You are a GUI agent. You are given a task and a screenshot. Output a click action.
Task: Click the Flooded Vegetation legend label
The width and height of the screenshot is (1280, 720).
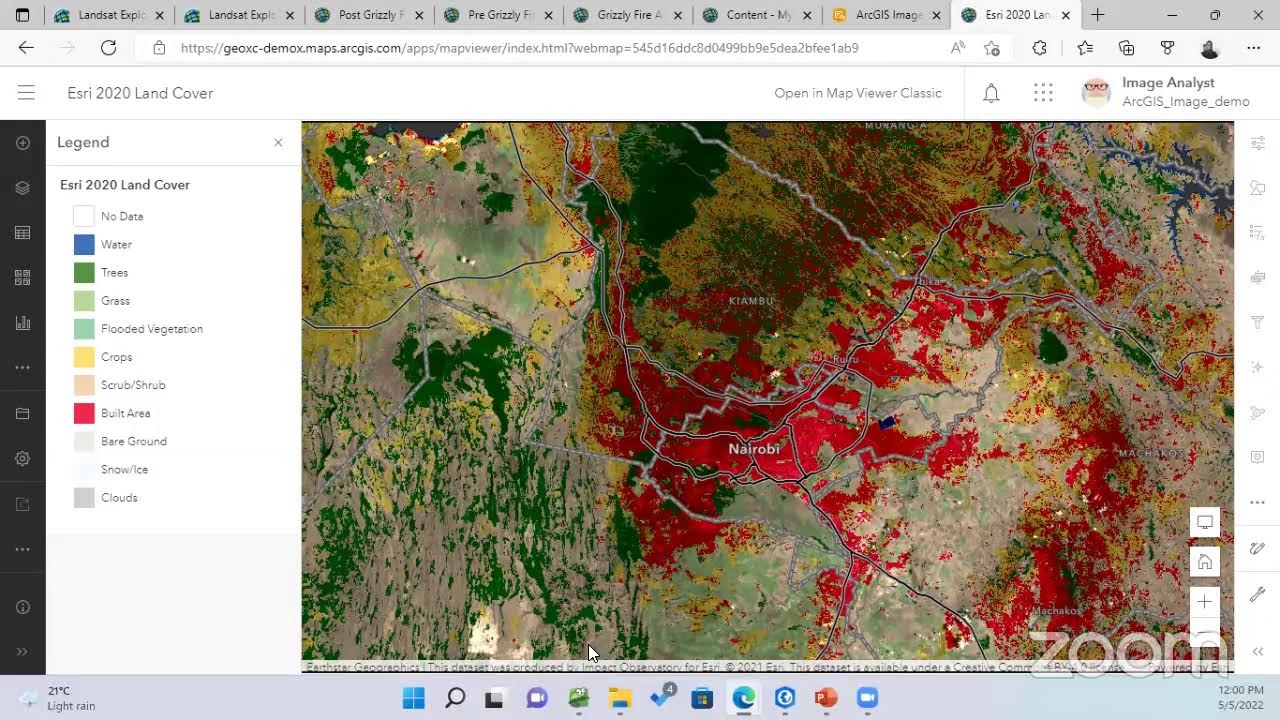pyautogui.click(x=152, y=329)
